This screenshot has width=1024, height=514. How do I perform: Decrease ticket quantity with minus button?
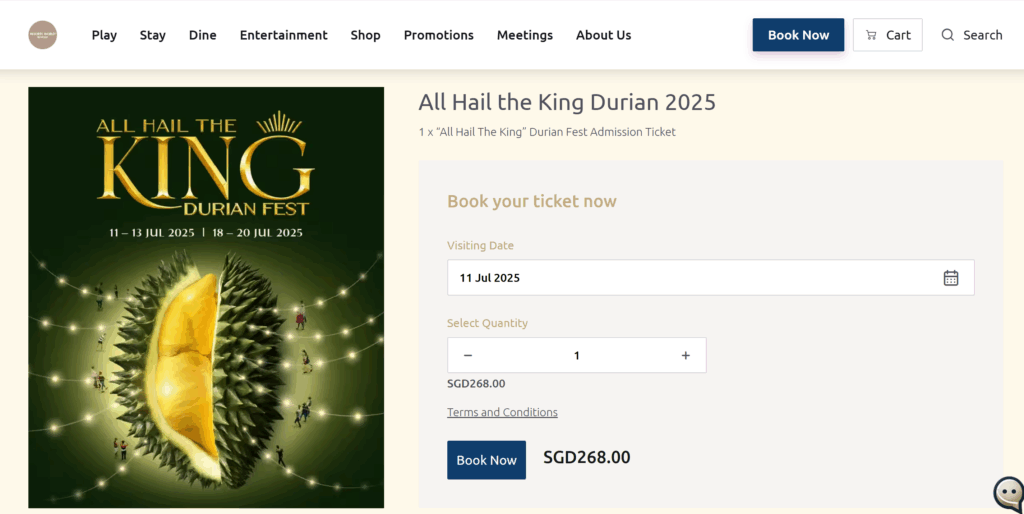[468, 355]
